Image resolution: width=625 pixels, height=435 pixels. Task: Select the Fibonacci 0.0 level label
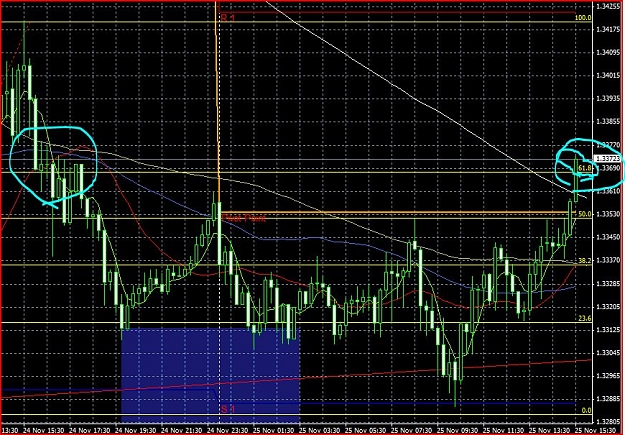[x=586, y=410]
